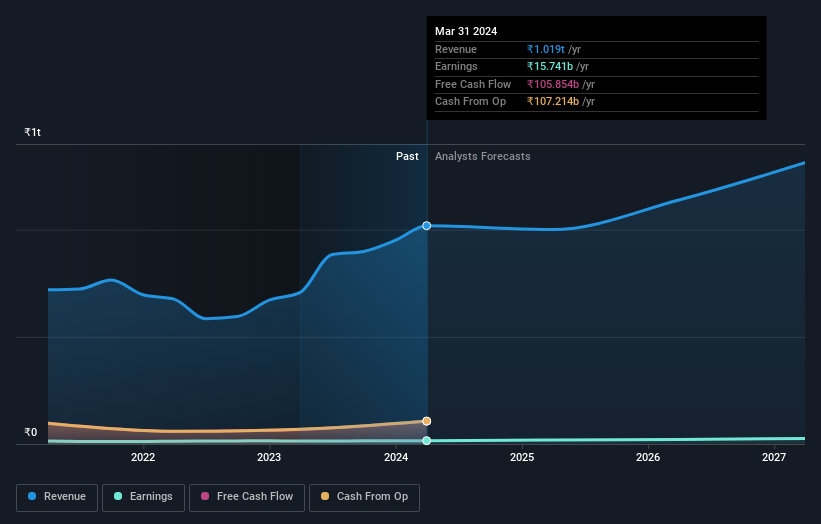
Task: Select the 2027 x-axis label
Action: (774, 457)
